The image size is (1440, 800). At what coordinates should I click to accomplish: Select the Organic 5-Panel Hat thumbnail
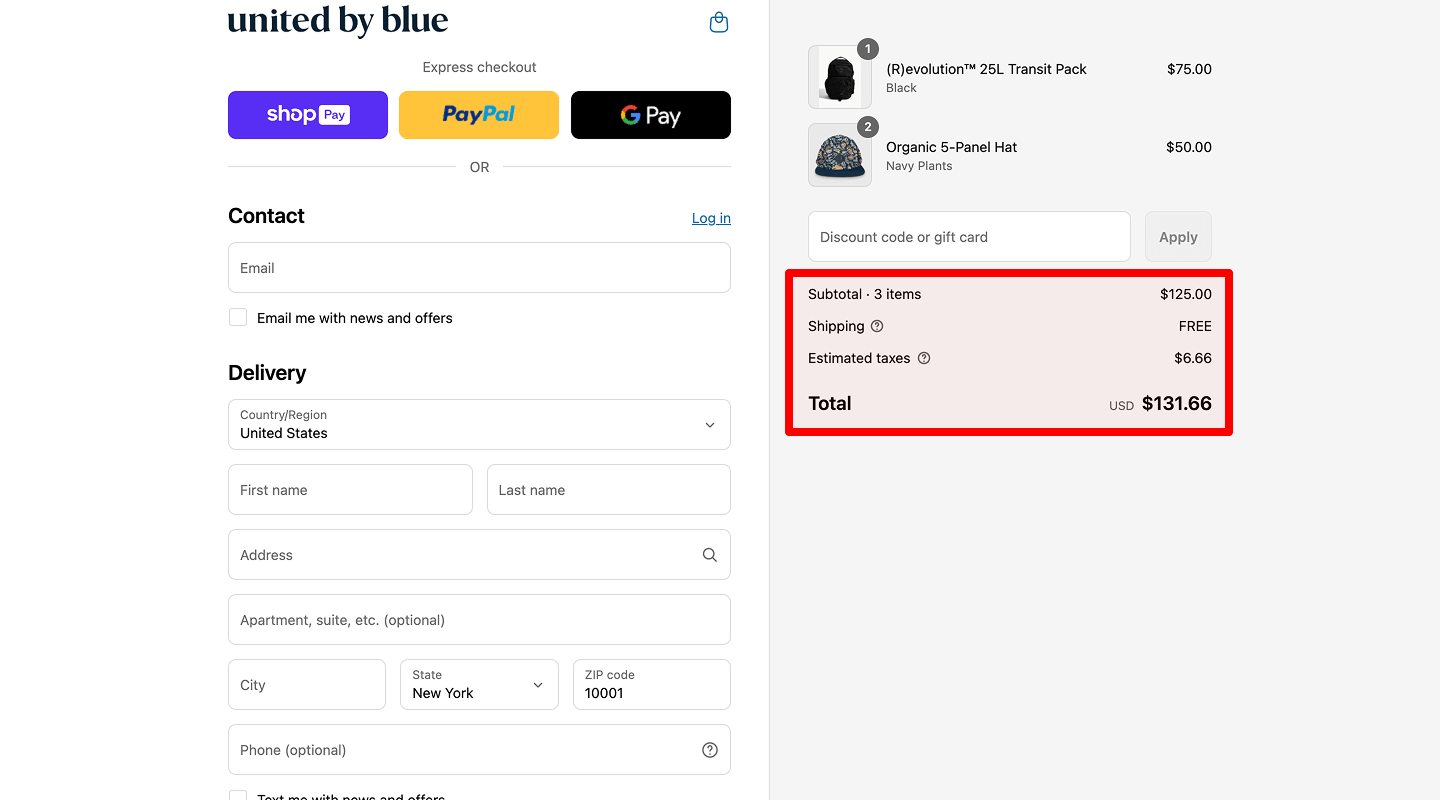pyautogui.click(x=839, y=155)
